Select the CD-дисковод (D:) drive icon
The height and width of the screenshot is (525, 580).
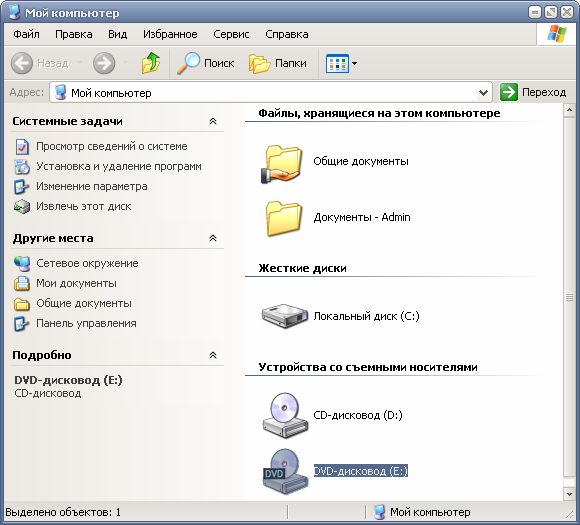(x=285, y=415)
